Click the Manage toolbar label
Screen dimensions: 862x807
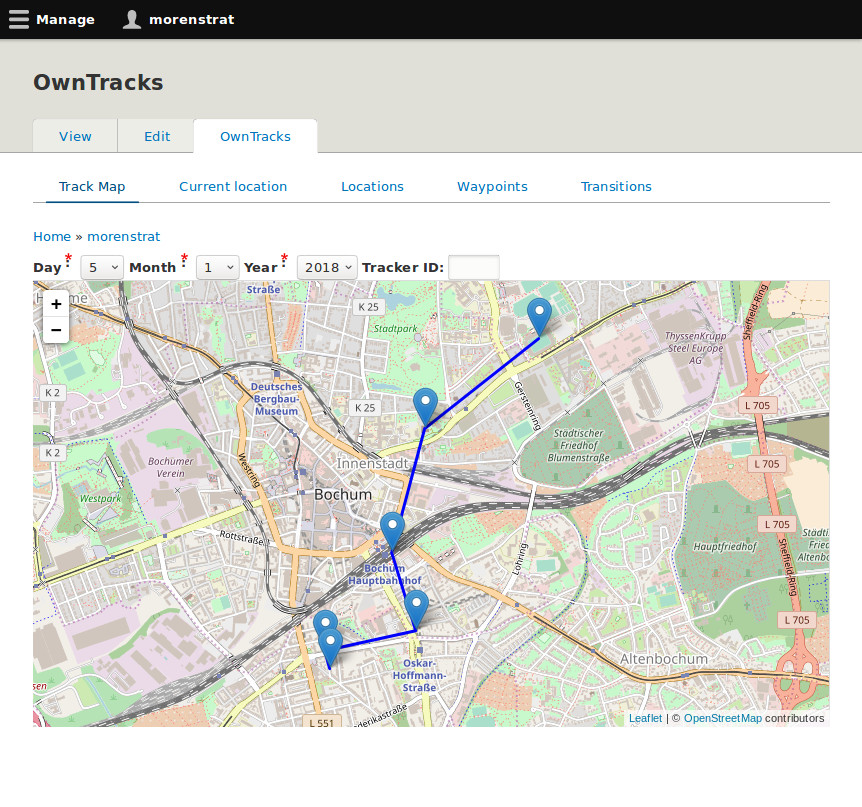coord(65,20)
